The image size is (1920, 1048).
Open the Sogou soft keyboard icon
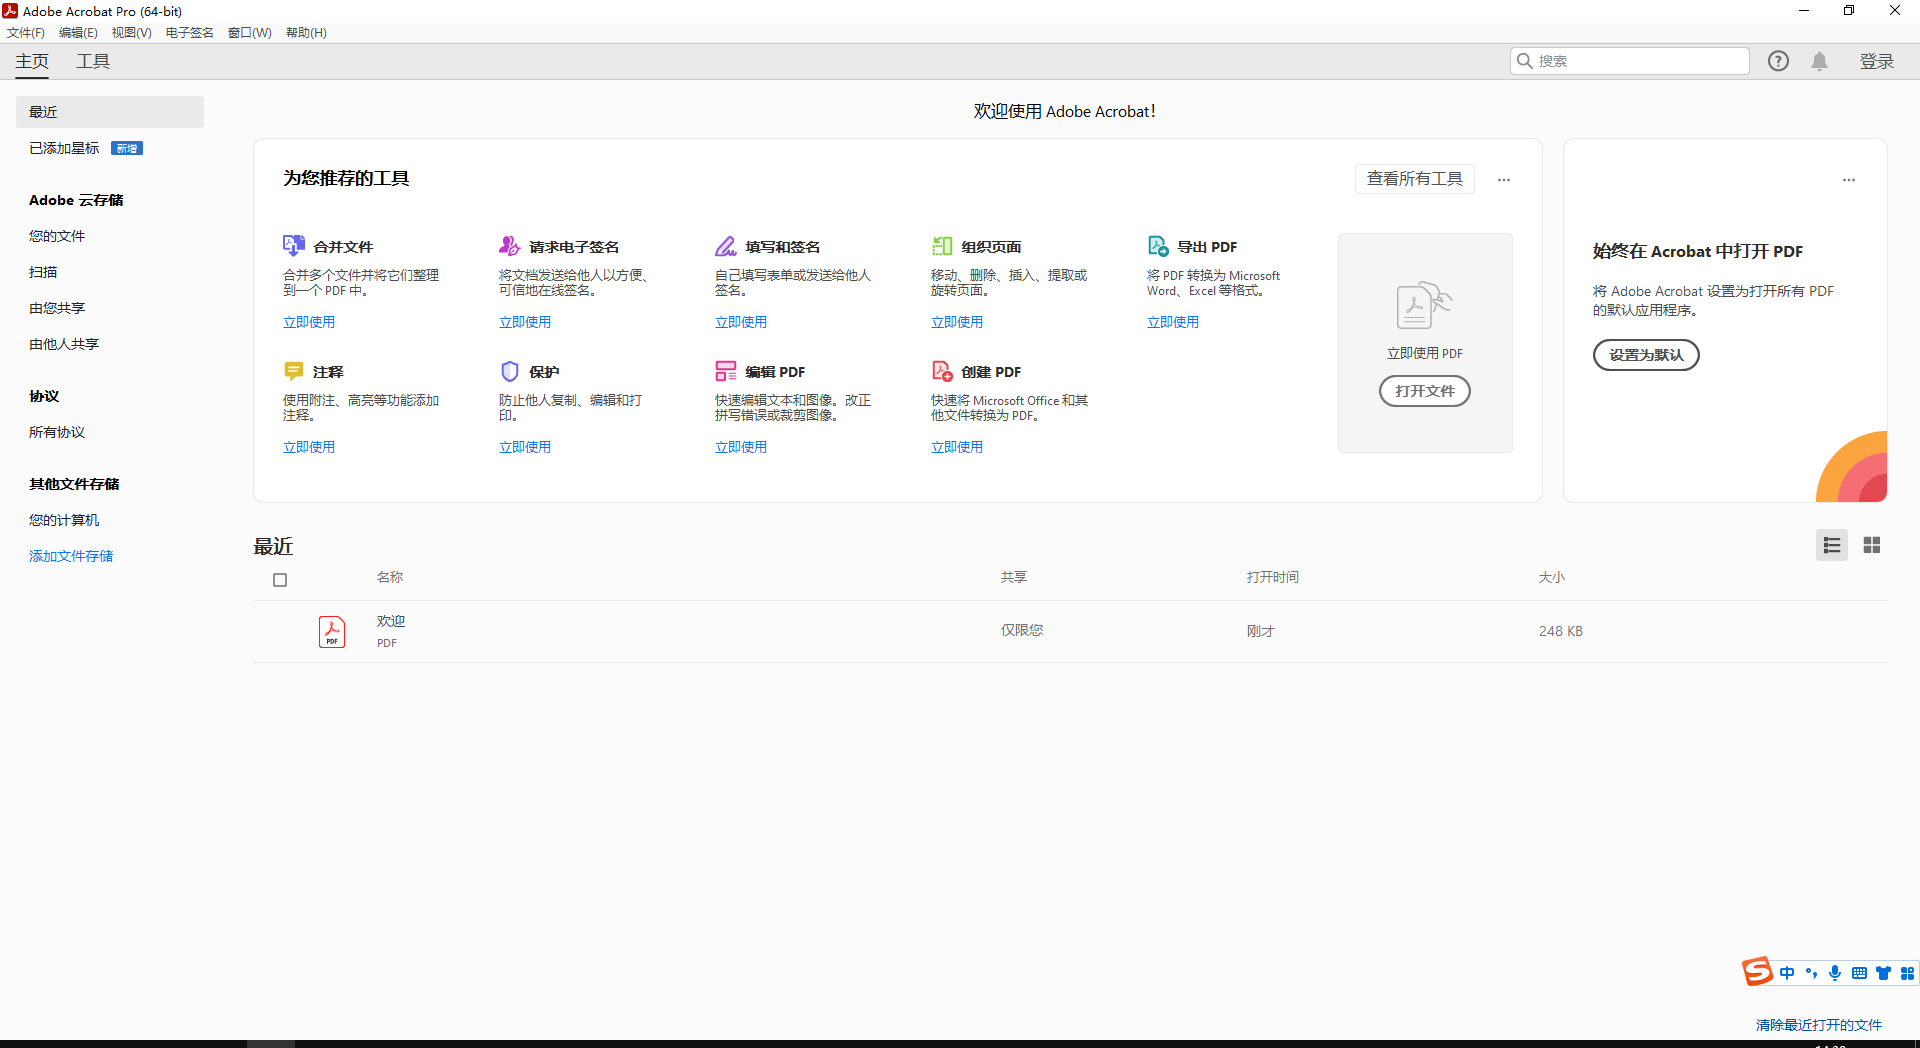1859,973
